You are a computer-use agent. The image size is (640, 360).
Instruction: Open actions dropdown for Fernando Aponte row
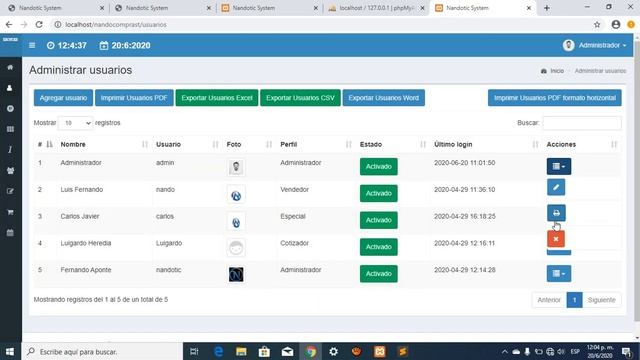[x=559, y=273]
